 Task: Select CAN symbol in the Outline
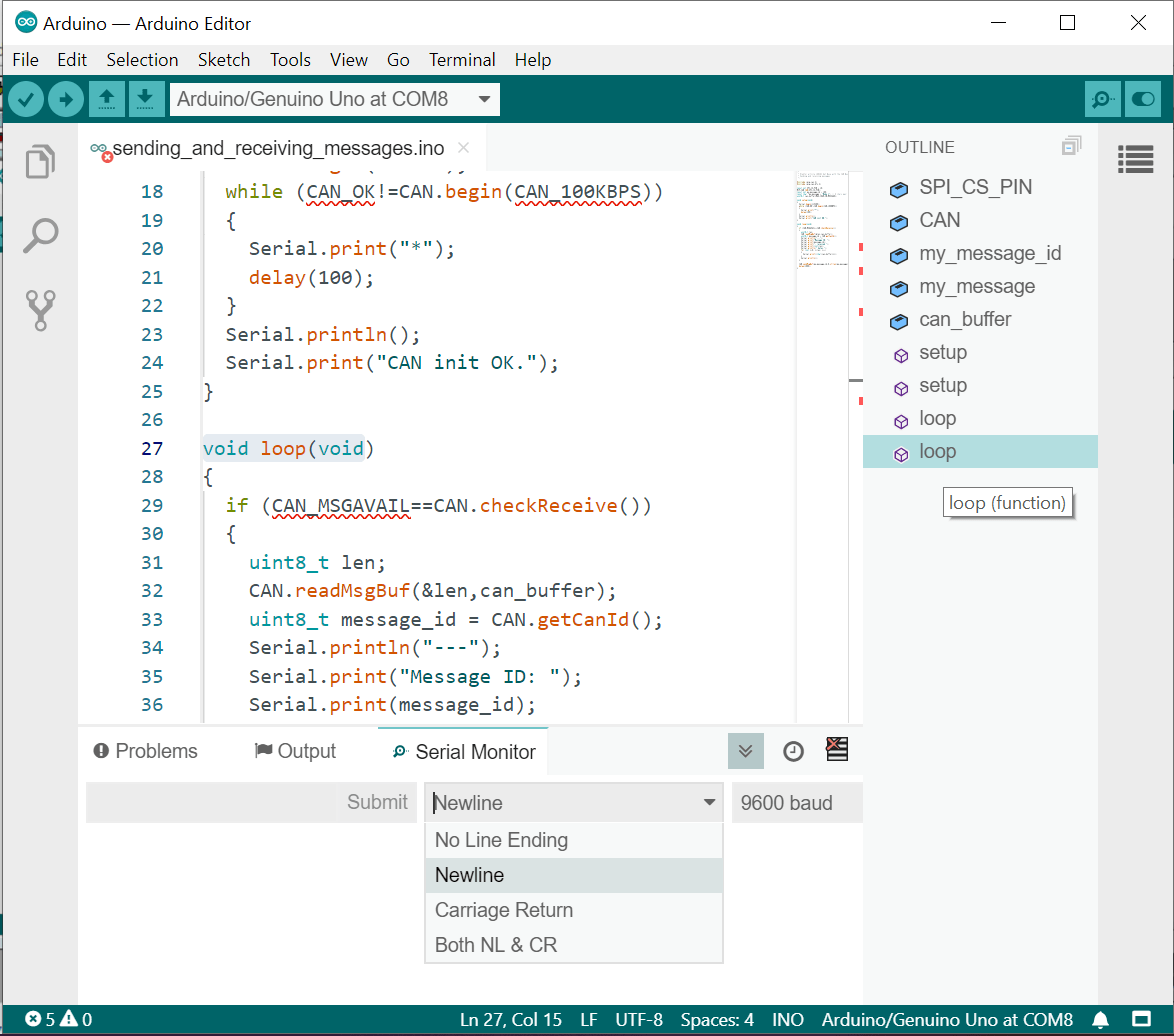point(980,220)
